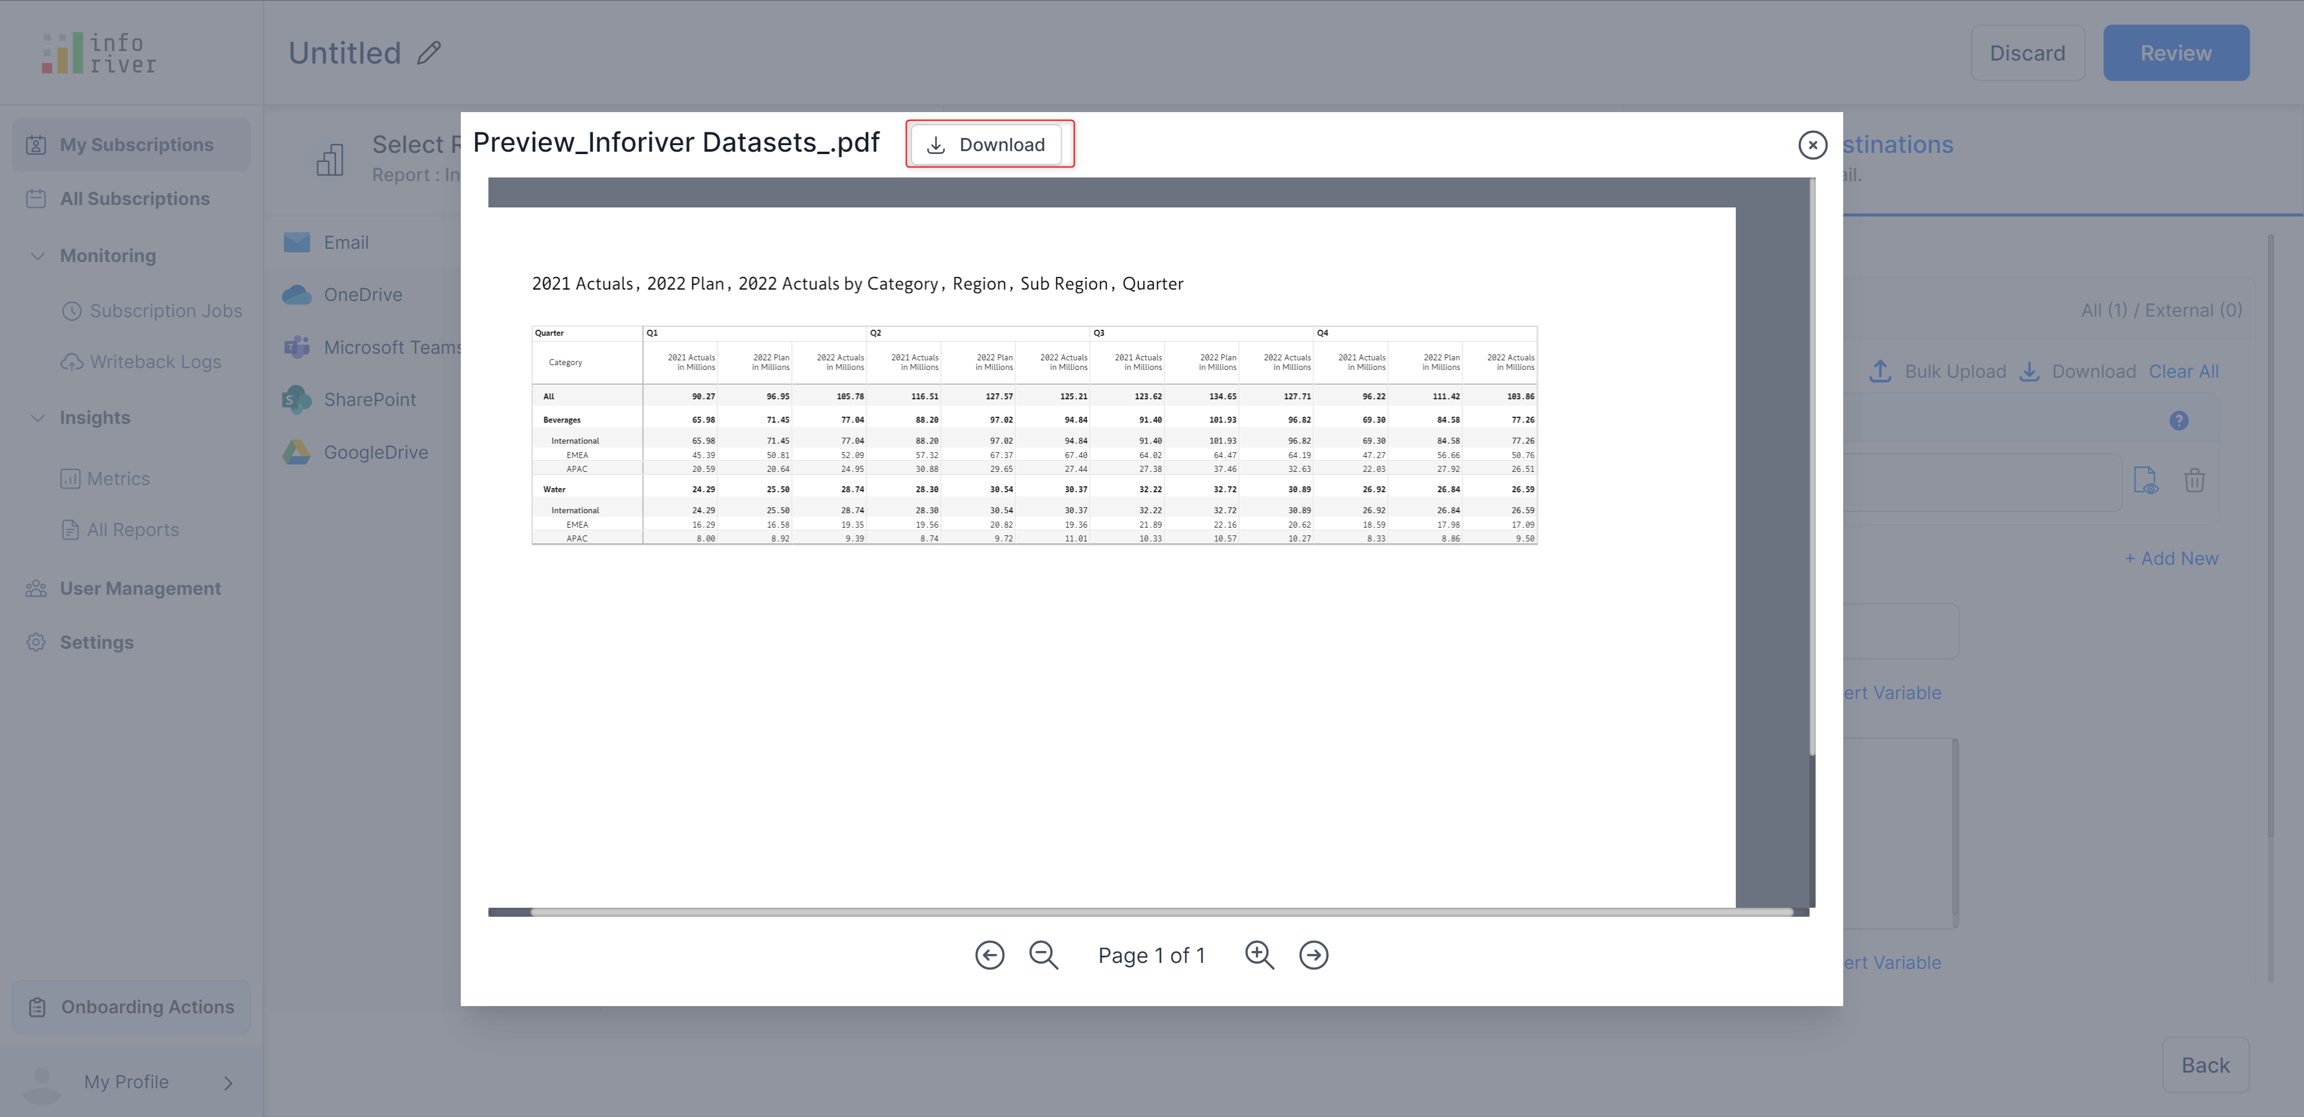Collapse the Monitoring section
This screenshot has width=2304, height=1117.
(38, 256)
